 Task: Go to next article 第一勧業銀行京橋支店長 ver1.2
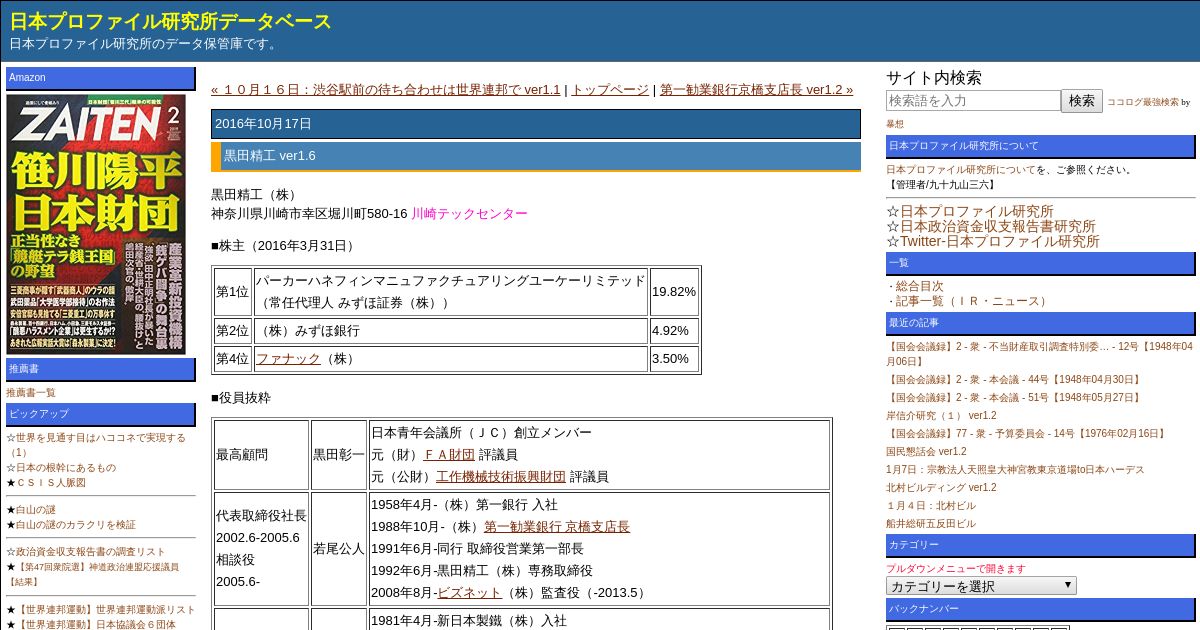[756, 90]
